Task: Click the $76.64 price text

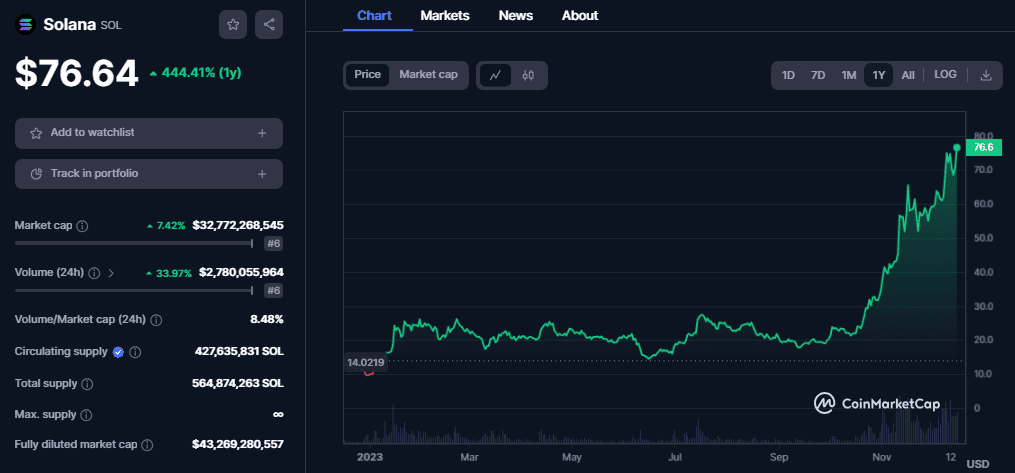Action: click(76, 73)
